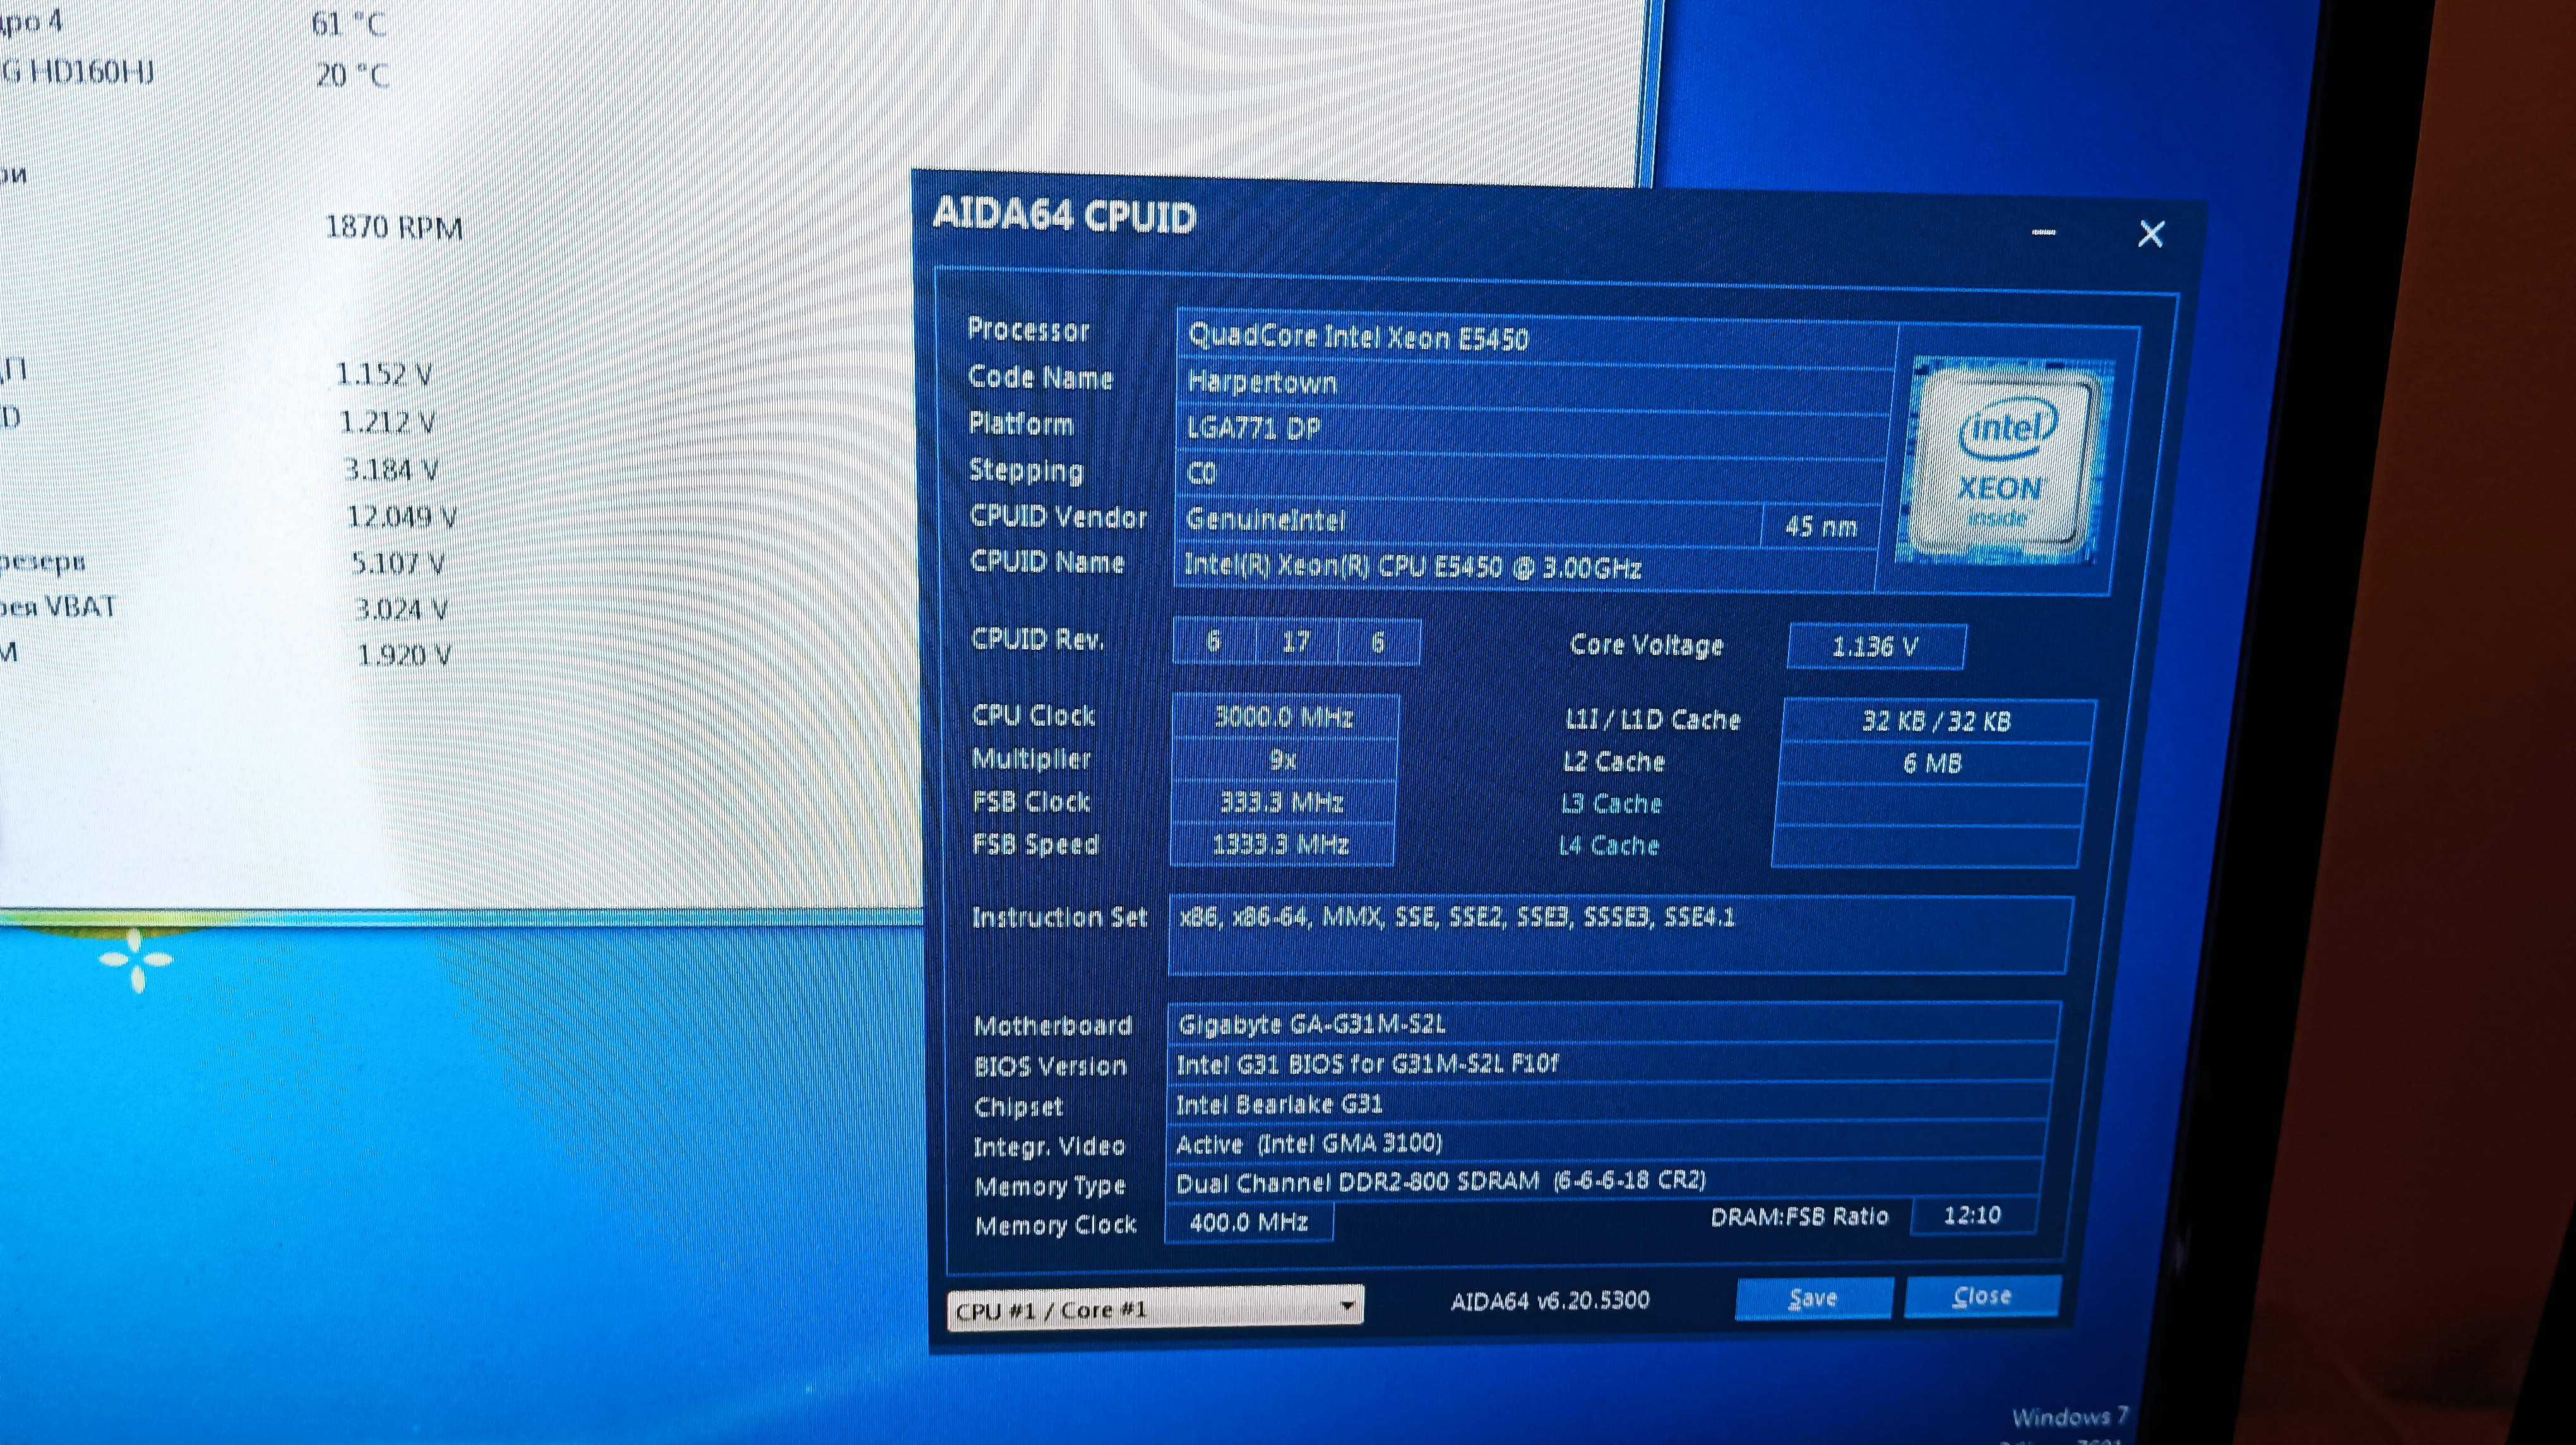Click the CPU Clock value 3000.0 MHz

point(1284,716)
